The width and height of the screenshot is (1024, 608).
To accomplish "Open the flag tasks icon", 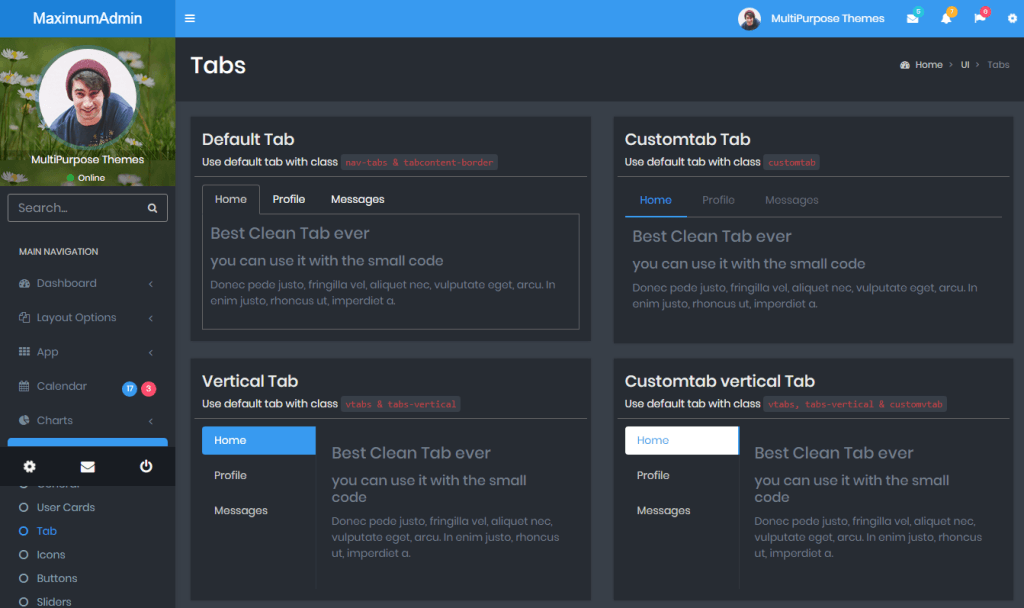I will 980,18.
